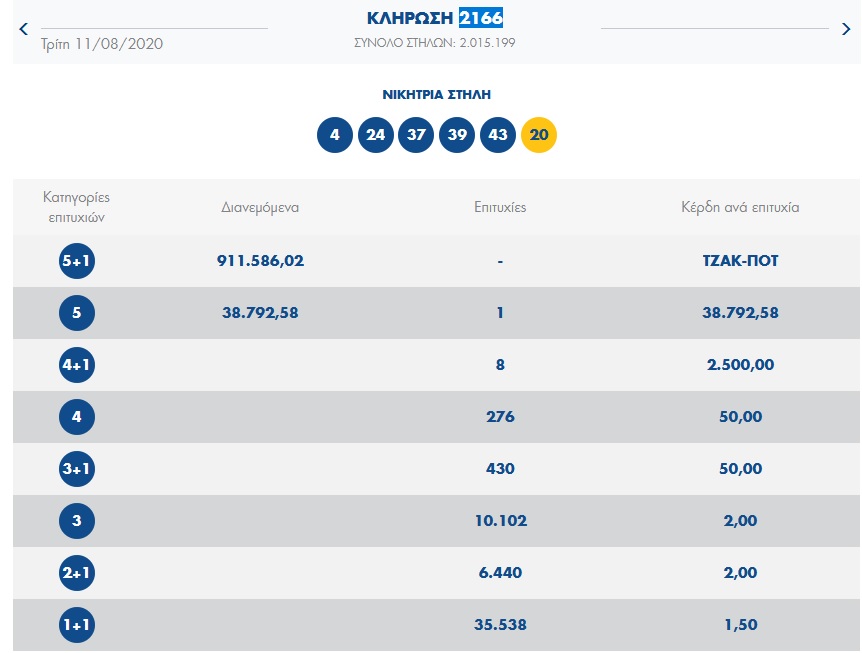Click the ΚΛΗΡΩΣΗ draw title

pyautogui.click(x=410, y=17)
